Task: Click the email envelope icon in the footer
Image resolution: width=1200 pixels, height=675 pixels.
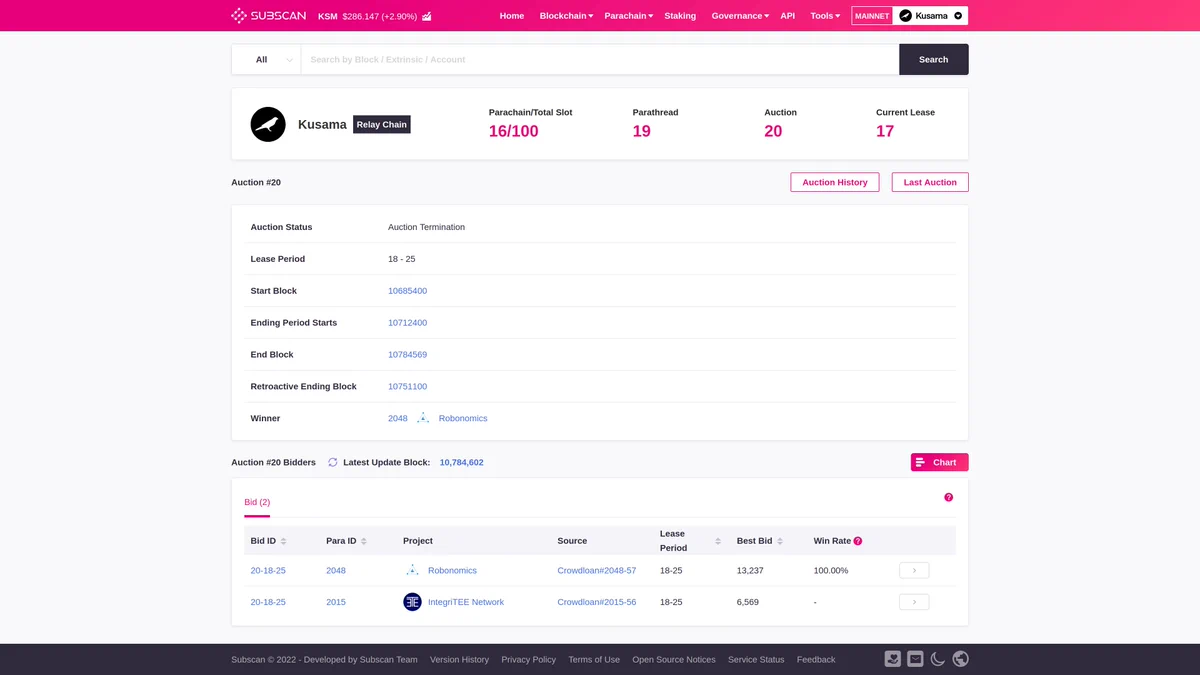Action: point(915,659)
